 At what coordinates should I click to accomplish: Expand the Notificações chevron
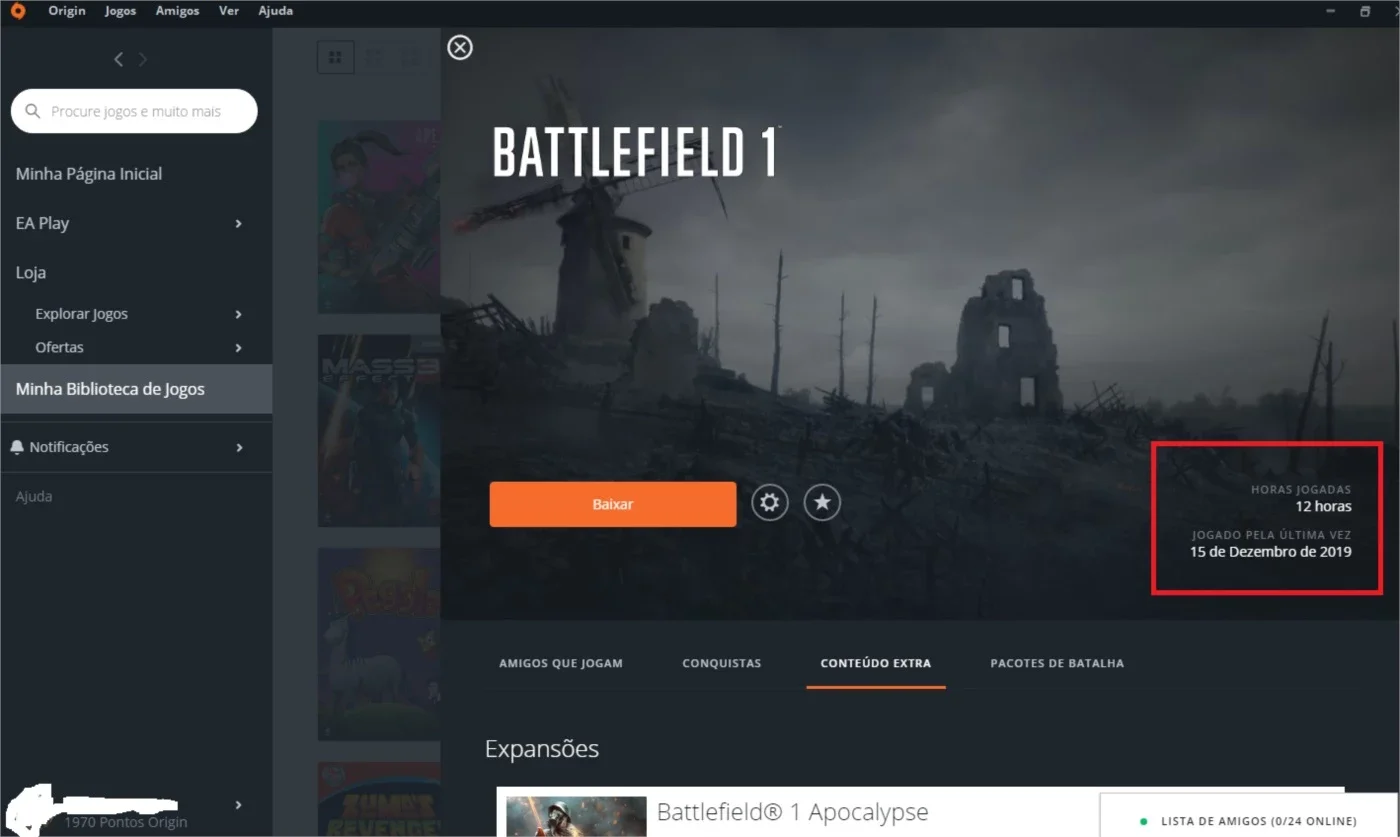239,447
